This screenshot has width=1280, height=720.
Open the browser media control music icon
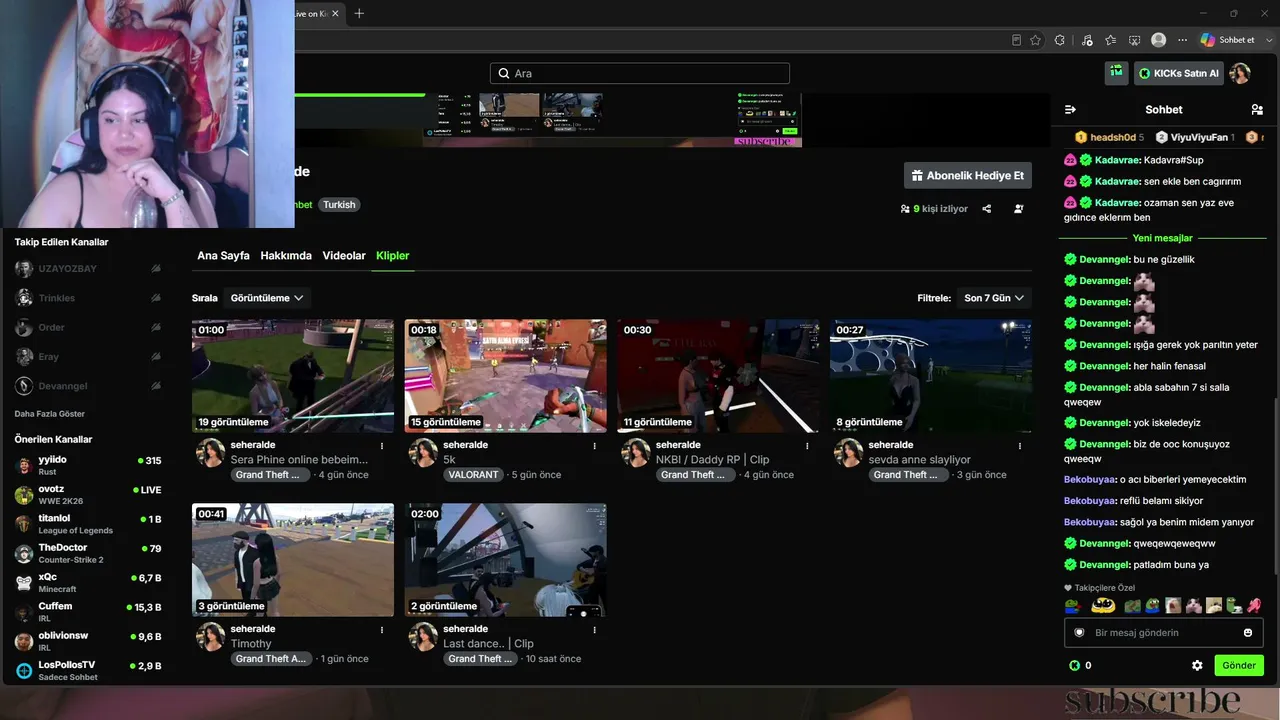coord(1086,40)
